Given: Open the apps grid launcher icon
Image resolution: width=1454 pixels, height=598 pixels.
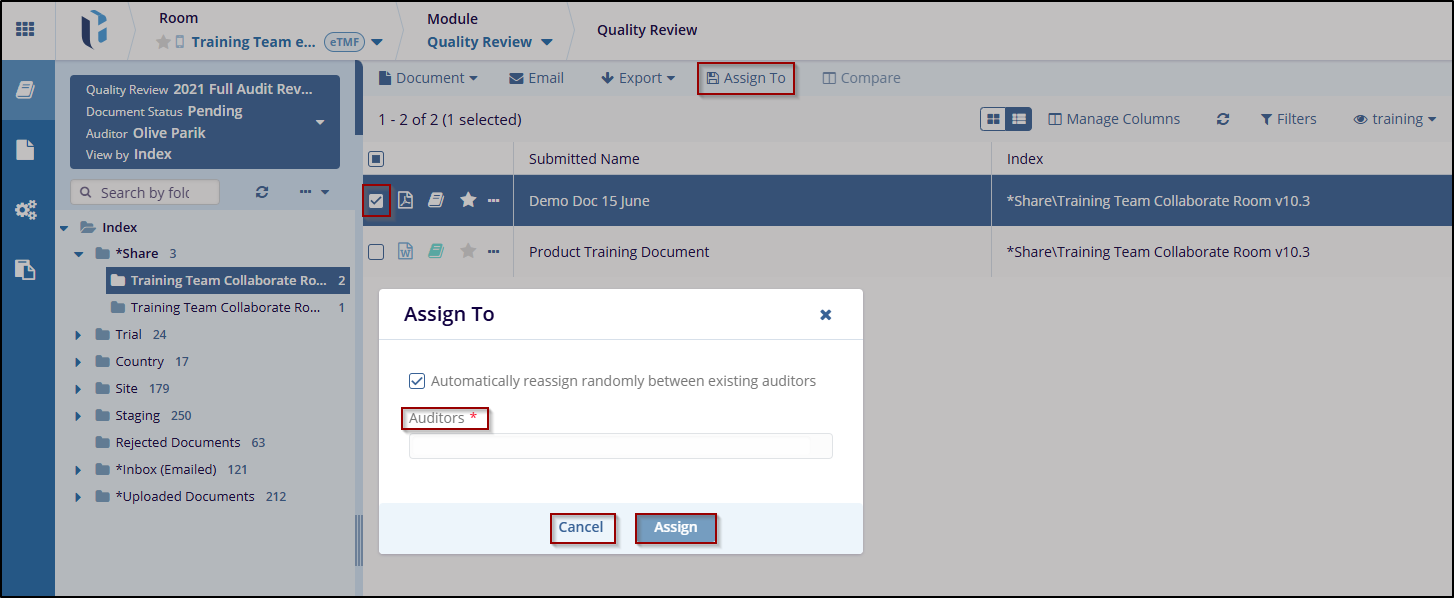Looking at the screenshot, I should point(25,29).
